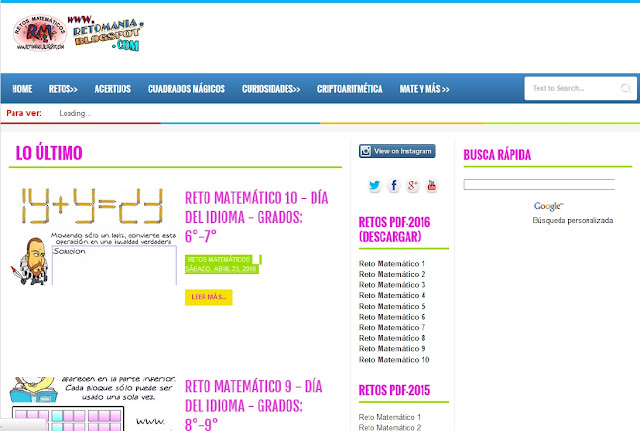
Task: Open the YouTube social icon
Action: point(431,186)
